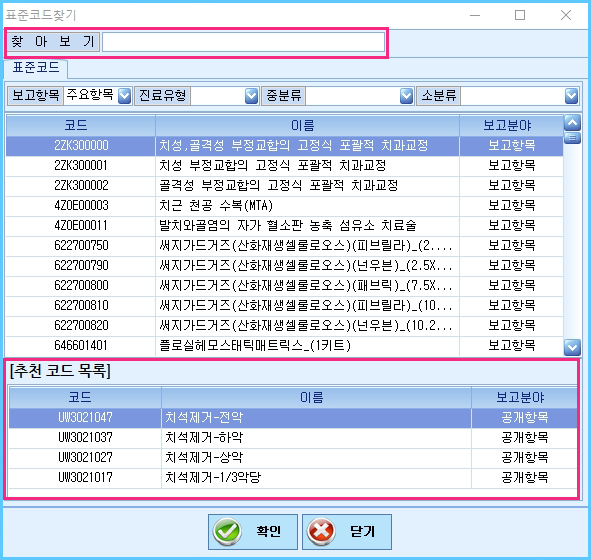Select row 플로실헤모스태틱매트릭스_(1키트)

pyautogui.click(x=285, y=345)
